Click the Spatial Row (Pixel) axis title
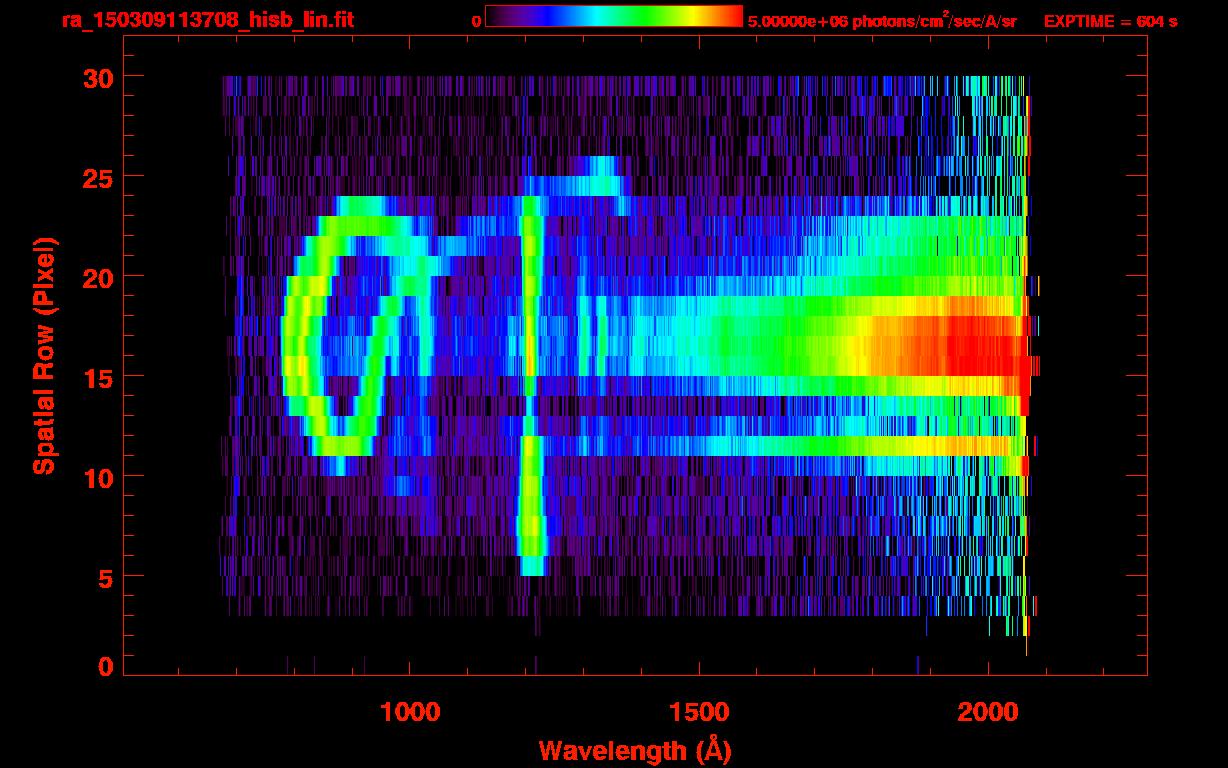 click(x=44, y=356)
